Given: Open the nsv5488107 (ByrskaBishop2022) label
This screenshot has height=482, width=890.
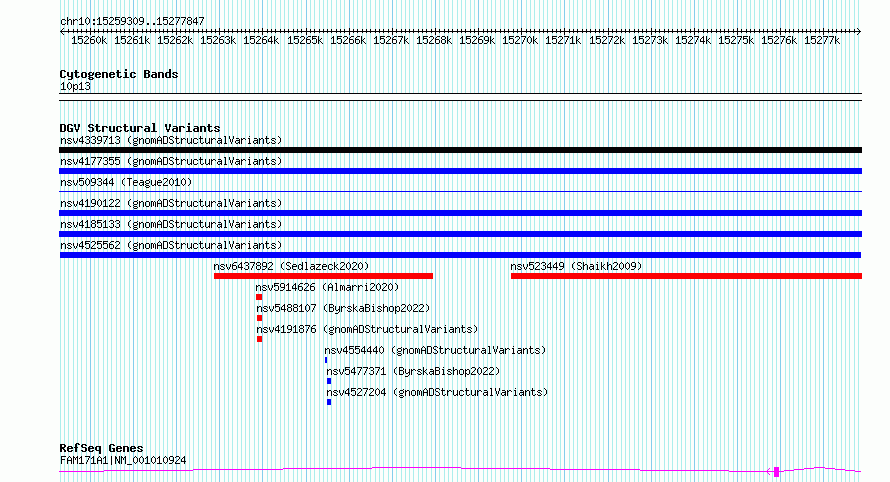Looking at the screenshot, I should tap(343, 308).
